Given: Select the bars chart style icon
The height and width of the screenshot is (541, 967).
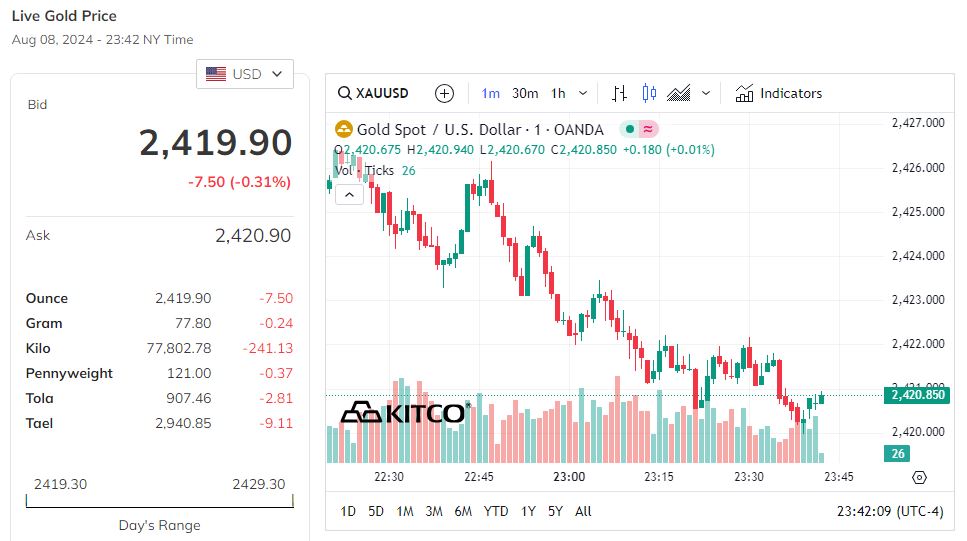Looking at the screenshot, I should (x=620, y=93).
